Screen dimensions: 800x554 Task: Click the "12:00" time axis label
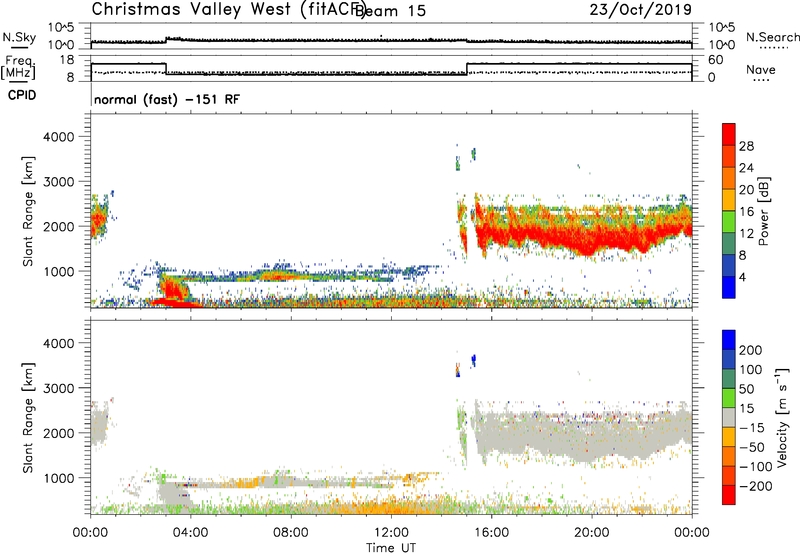[x=391, y=533]
